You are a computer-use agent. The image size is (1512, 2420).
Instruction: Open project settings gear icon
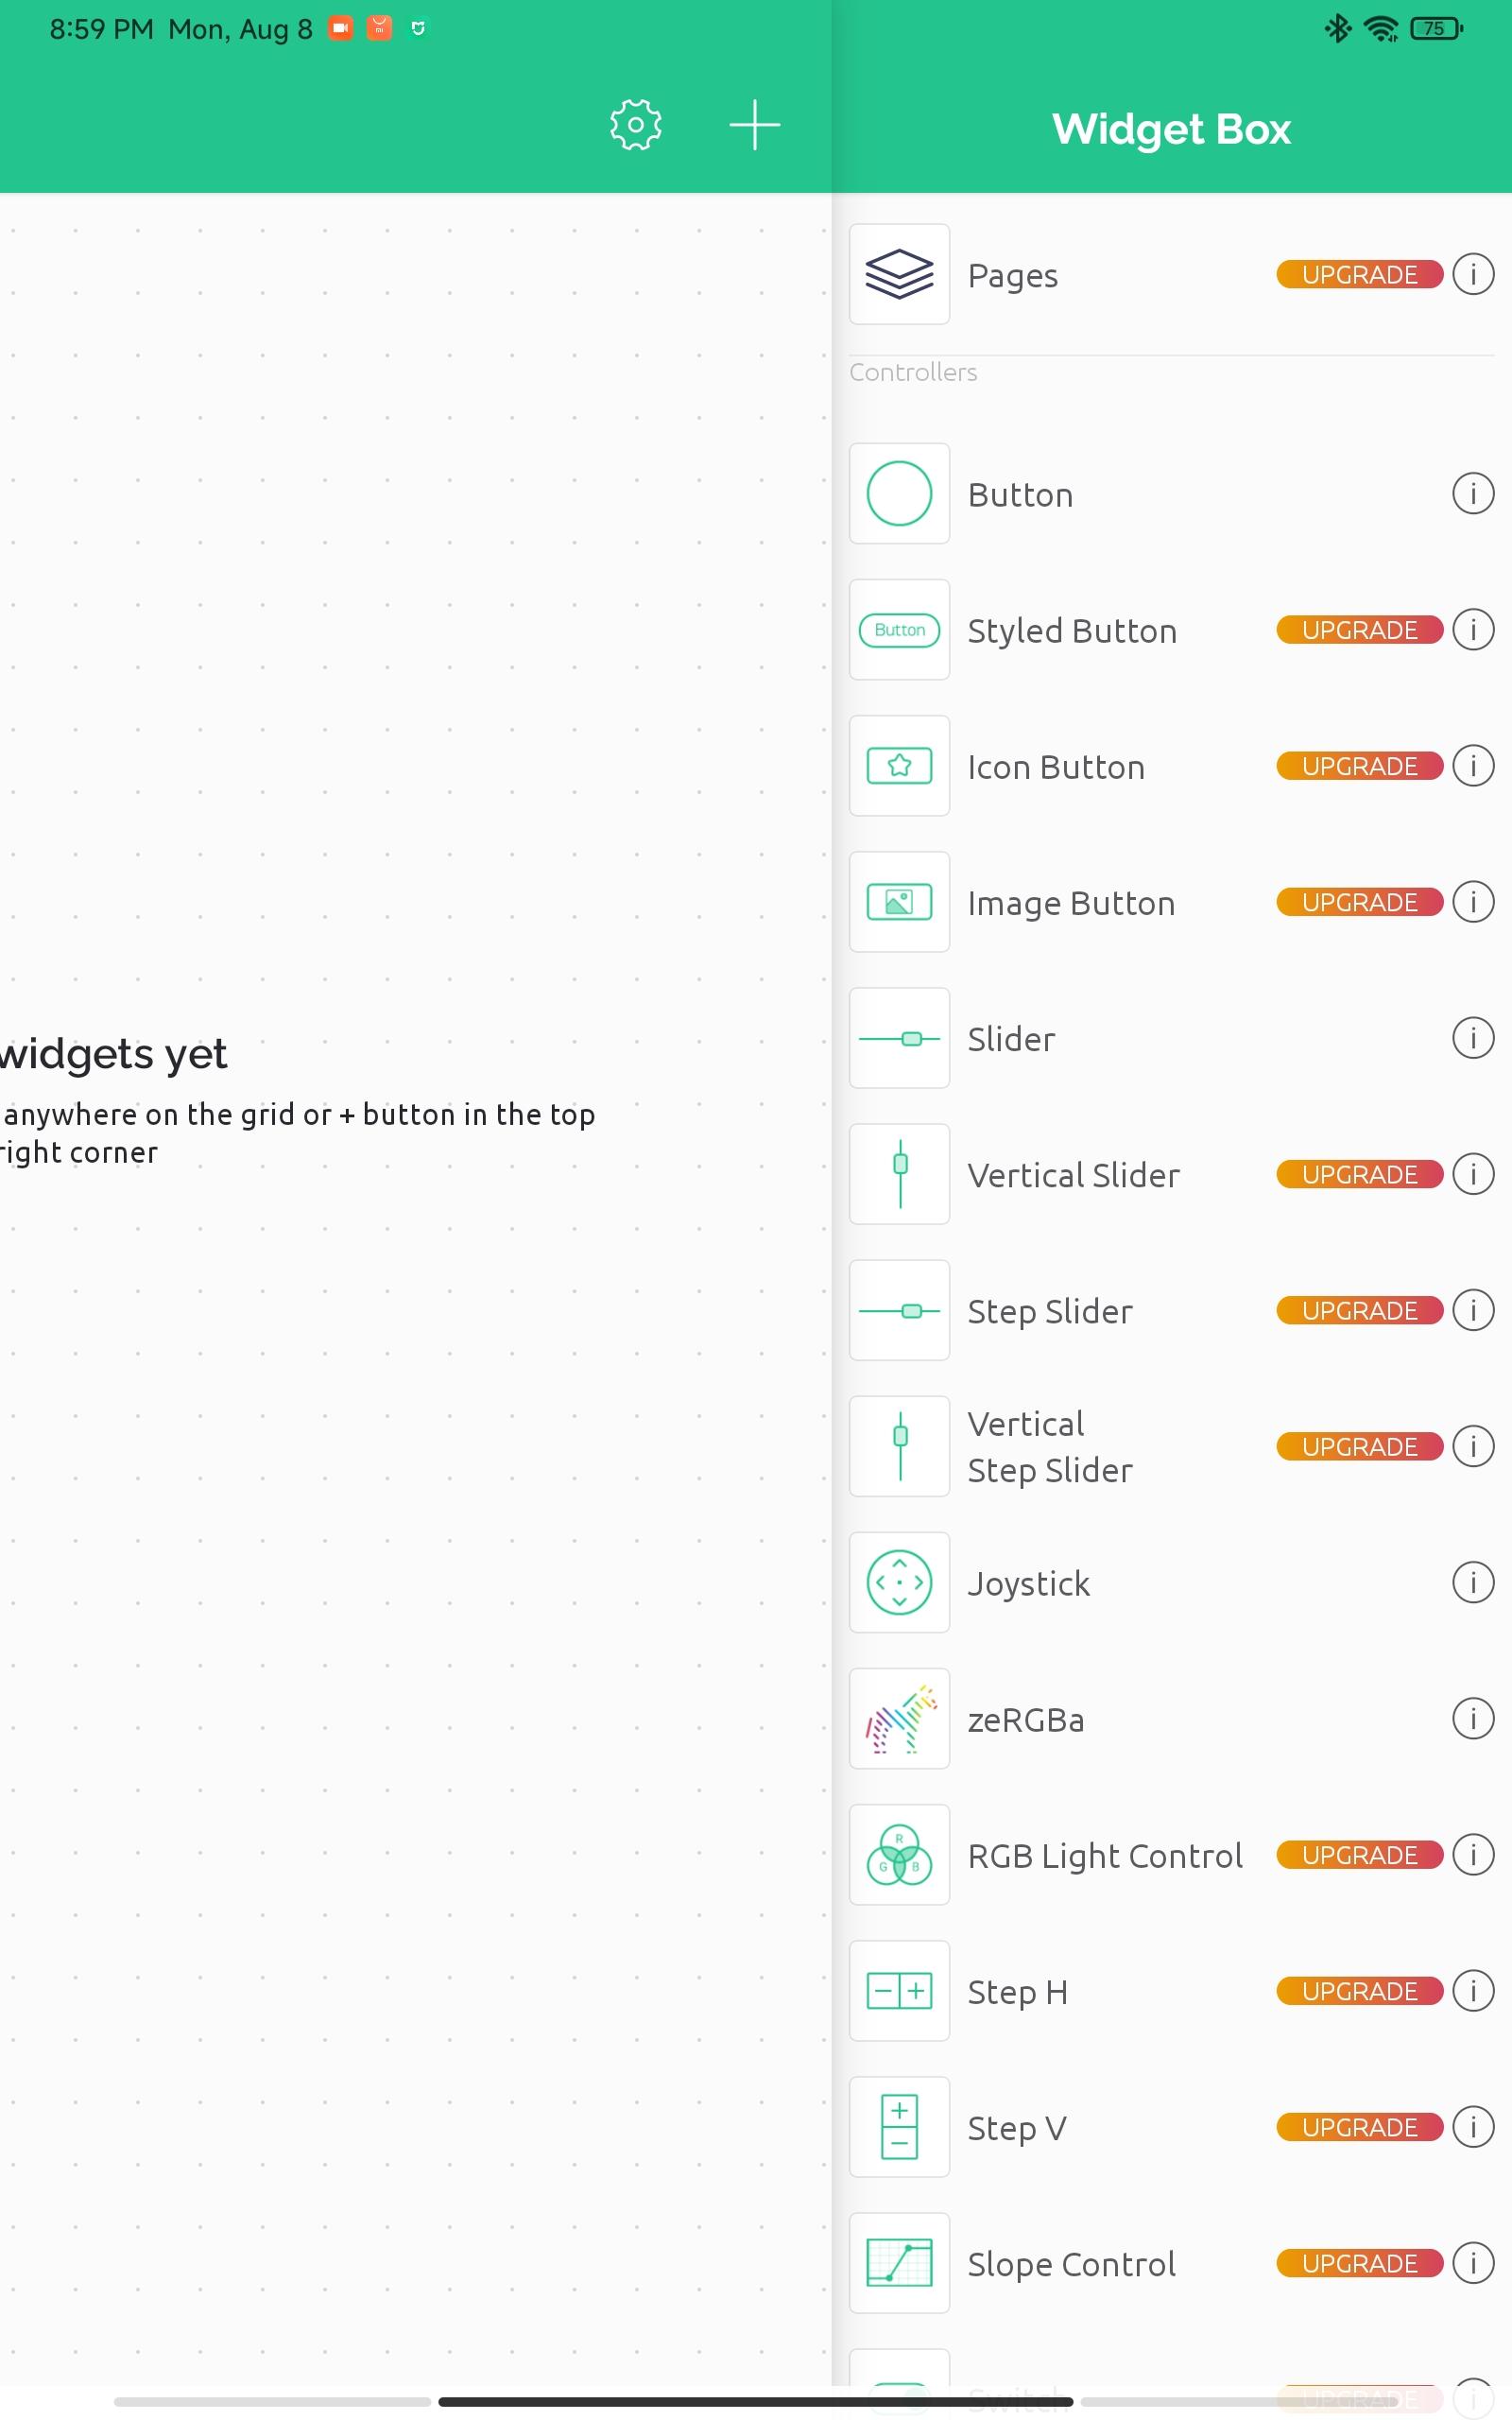[635, 125]
